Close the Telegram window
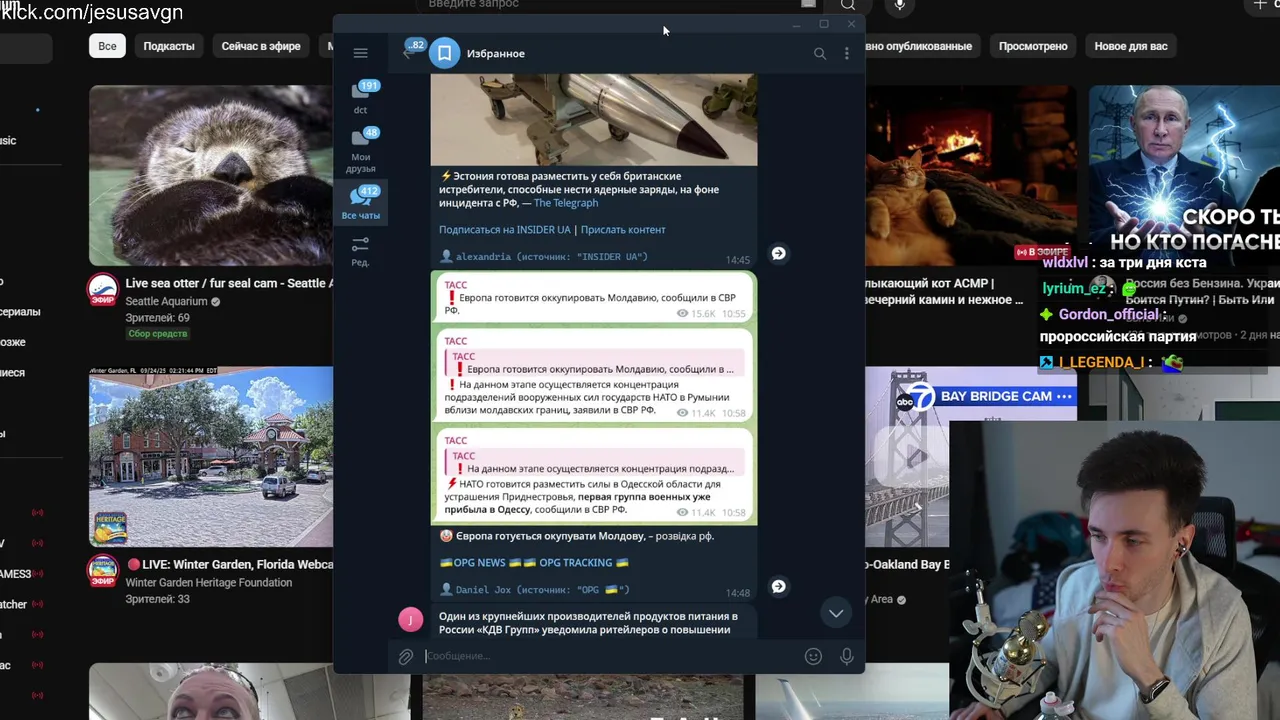Image resolution: width=1280 pixels, height=720 pixels. [x=851, y=24]
